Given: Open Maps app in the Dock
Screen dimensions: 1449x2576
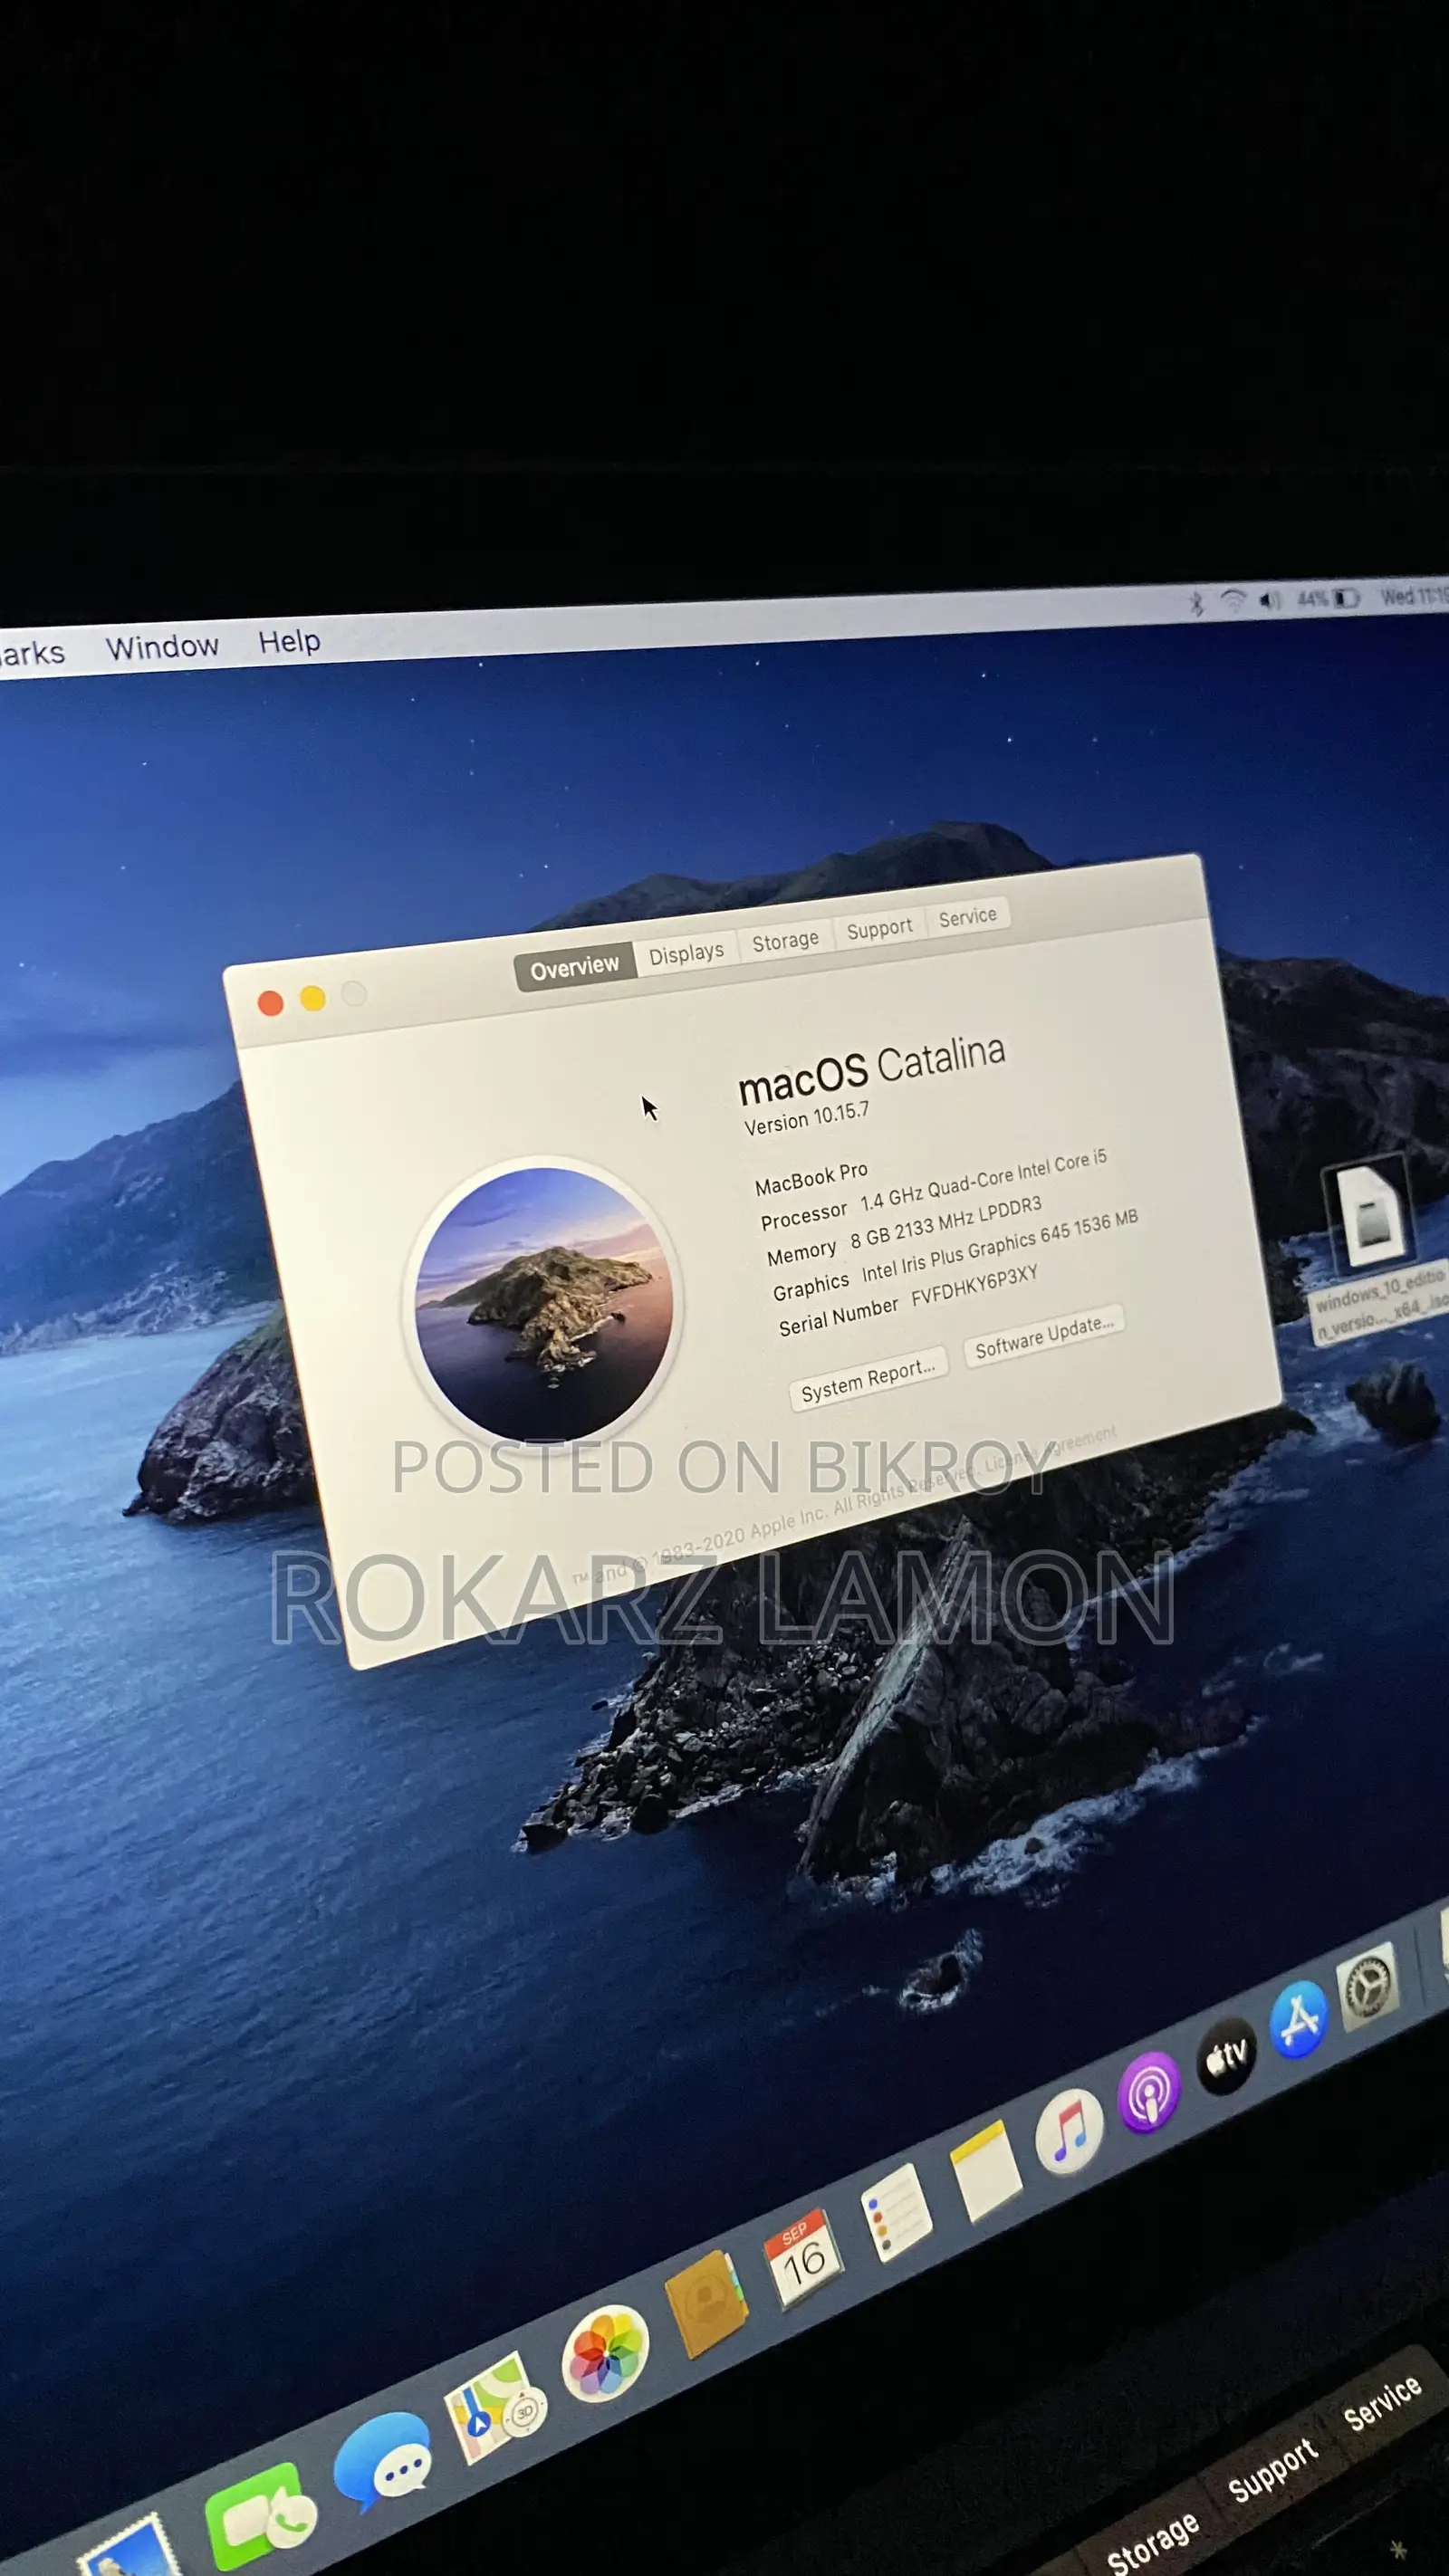Looking at the screenshot, I should pyautogui.click(x=495, y=2407).
